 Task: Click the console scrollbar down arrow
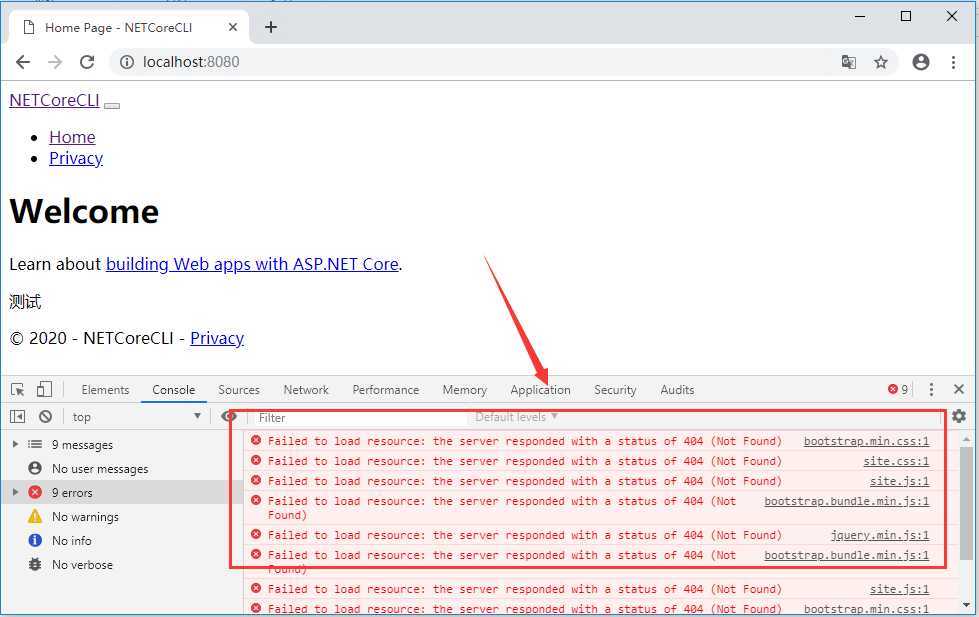point(967,605)
